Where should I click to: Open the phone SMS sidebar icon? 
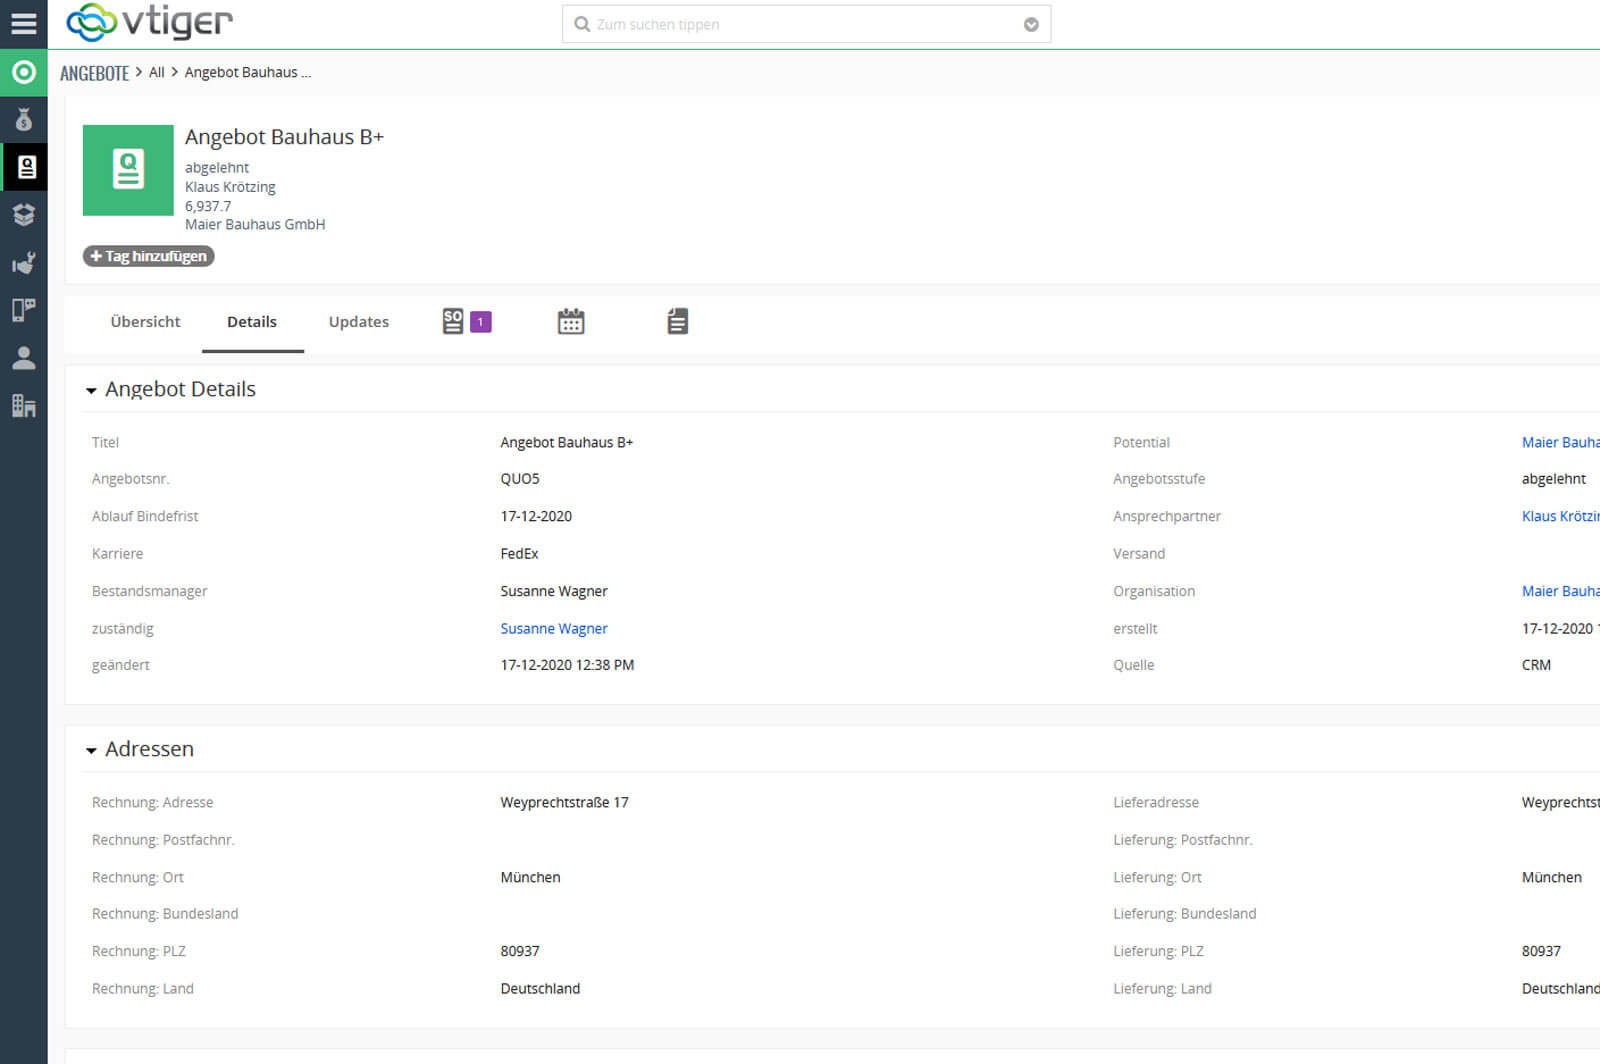(x=23, y=310)
